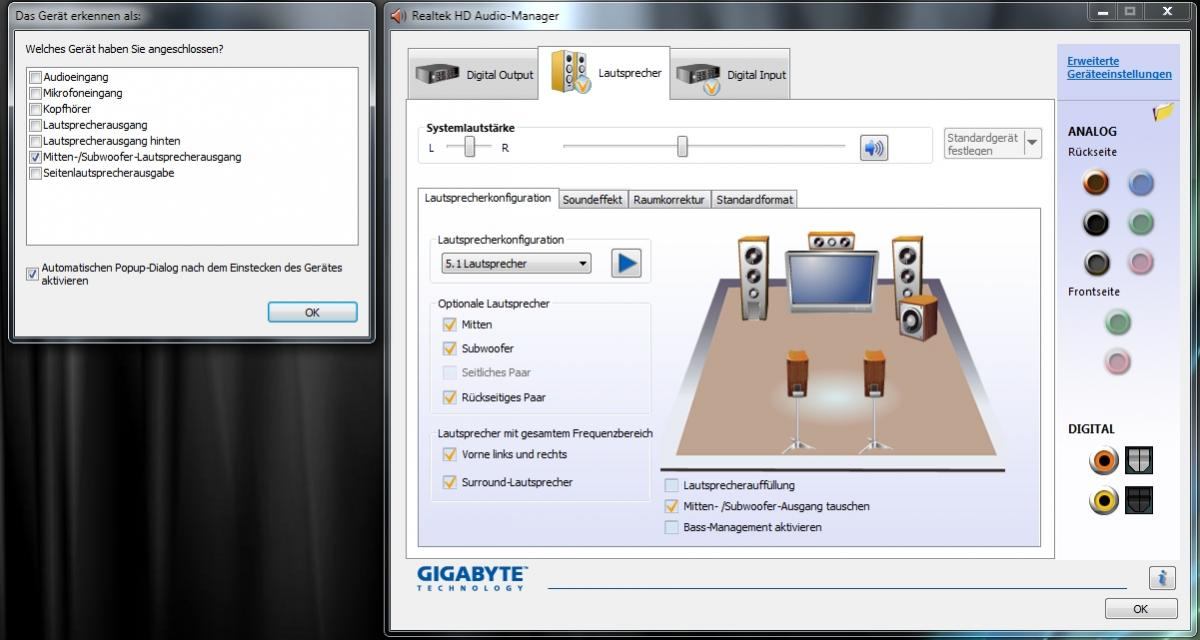Click the GIGABYTE Technology logo
This screenshot has height=640, width=1200.
pyautogui.click(x=472, y=578)
